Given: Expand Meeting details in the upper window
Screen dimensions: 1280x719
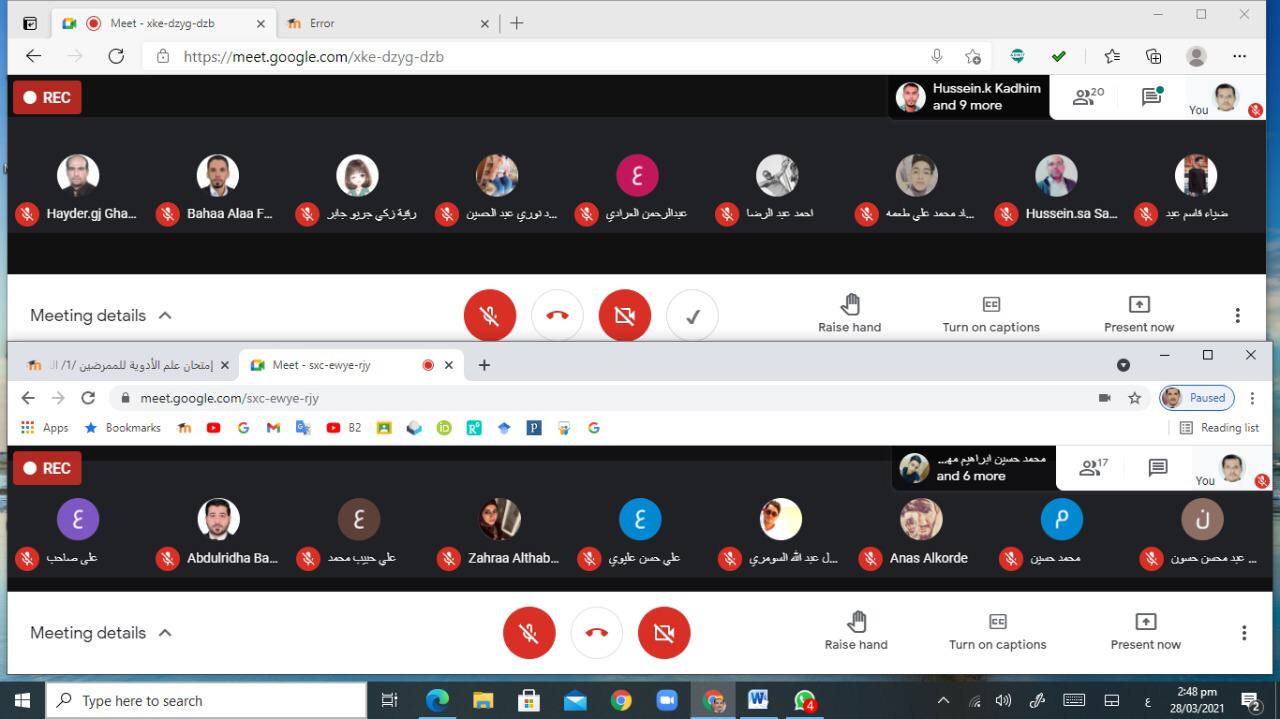Looking at the screenshot, I should 100,315.
